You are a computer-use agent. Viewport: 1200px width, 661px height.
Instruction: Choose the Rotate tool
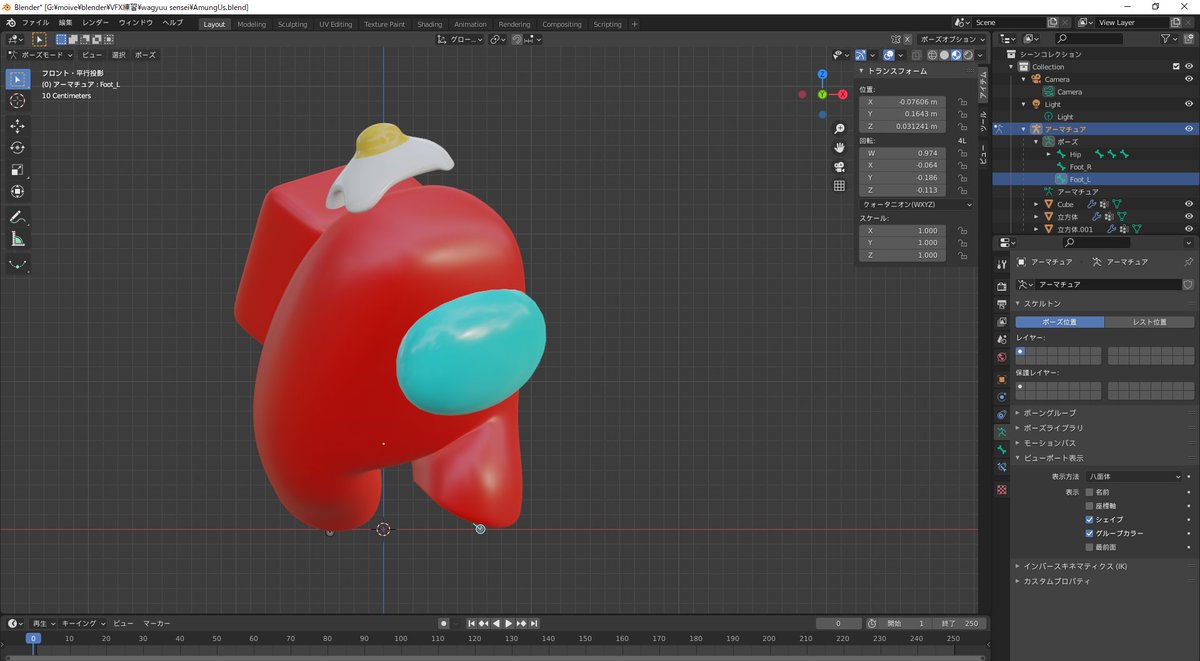[x=18, y=147]
